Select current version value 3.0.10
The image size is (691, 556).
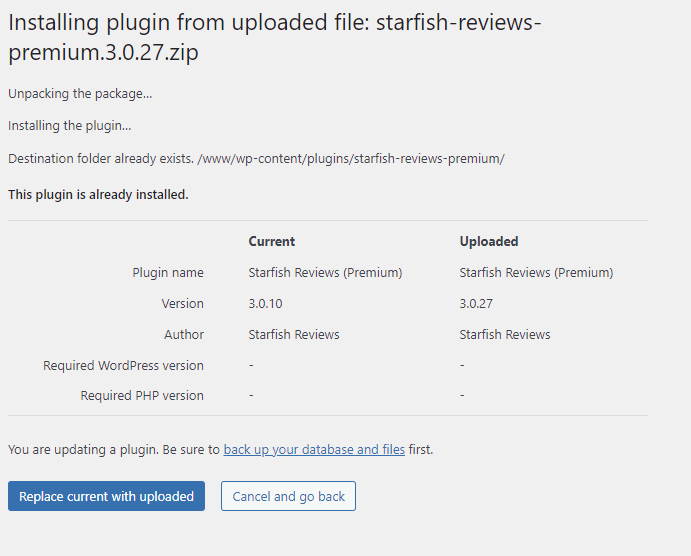(x=265, y=304)
